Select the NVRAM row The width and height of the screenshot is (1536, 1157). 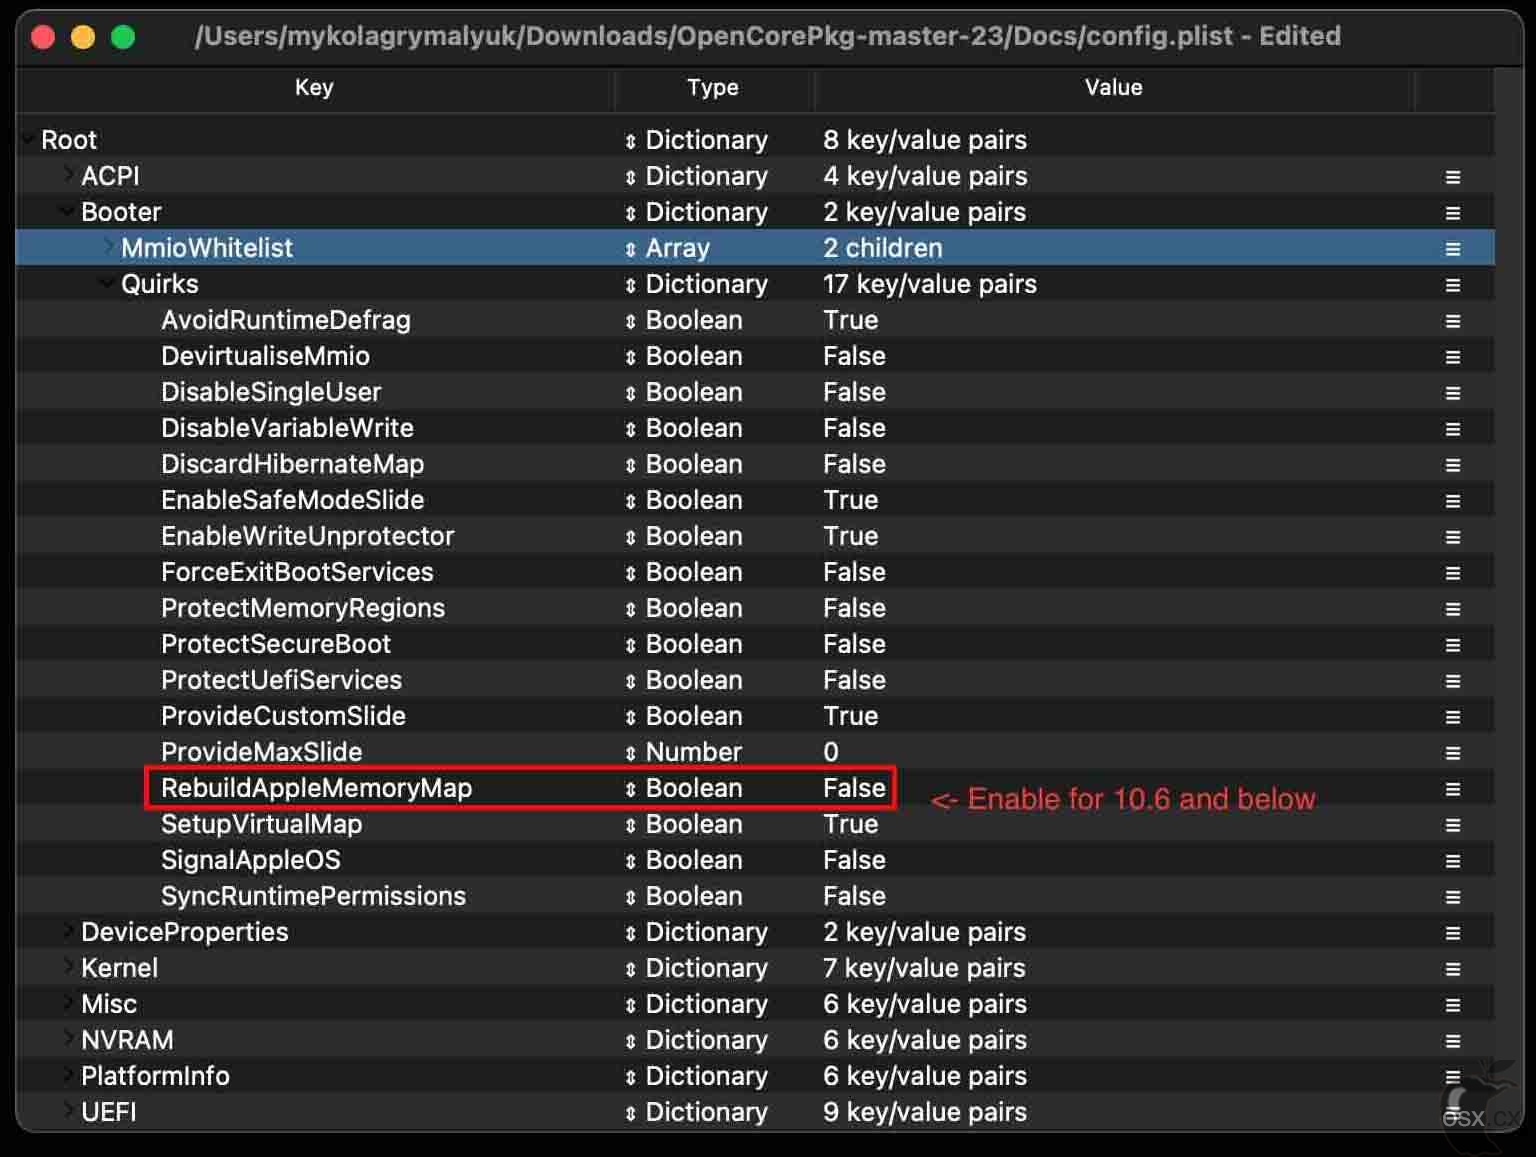coord(755,1040)
